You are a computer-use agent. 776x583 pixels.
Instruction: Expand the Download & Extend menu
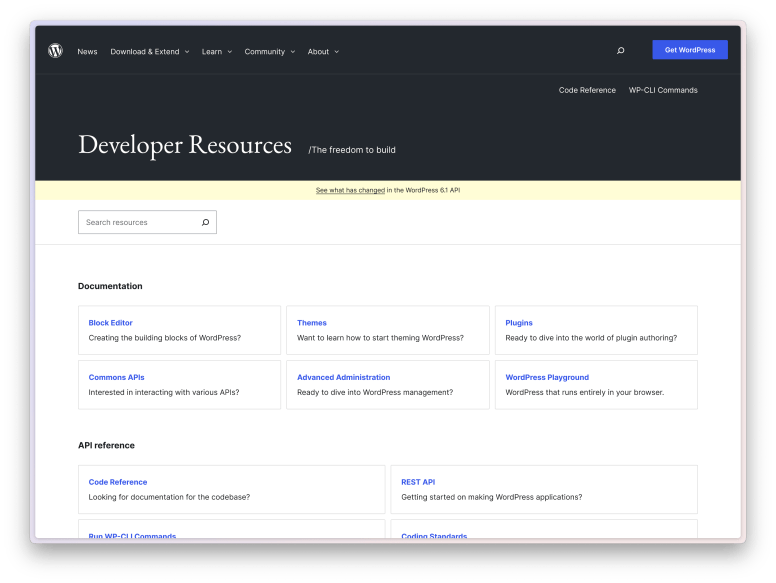point(149,51)
